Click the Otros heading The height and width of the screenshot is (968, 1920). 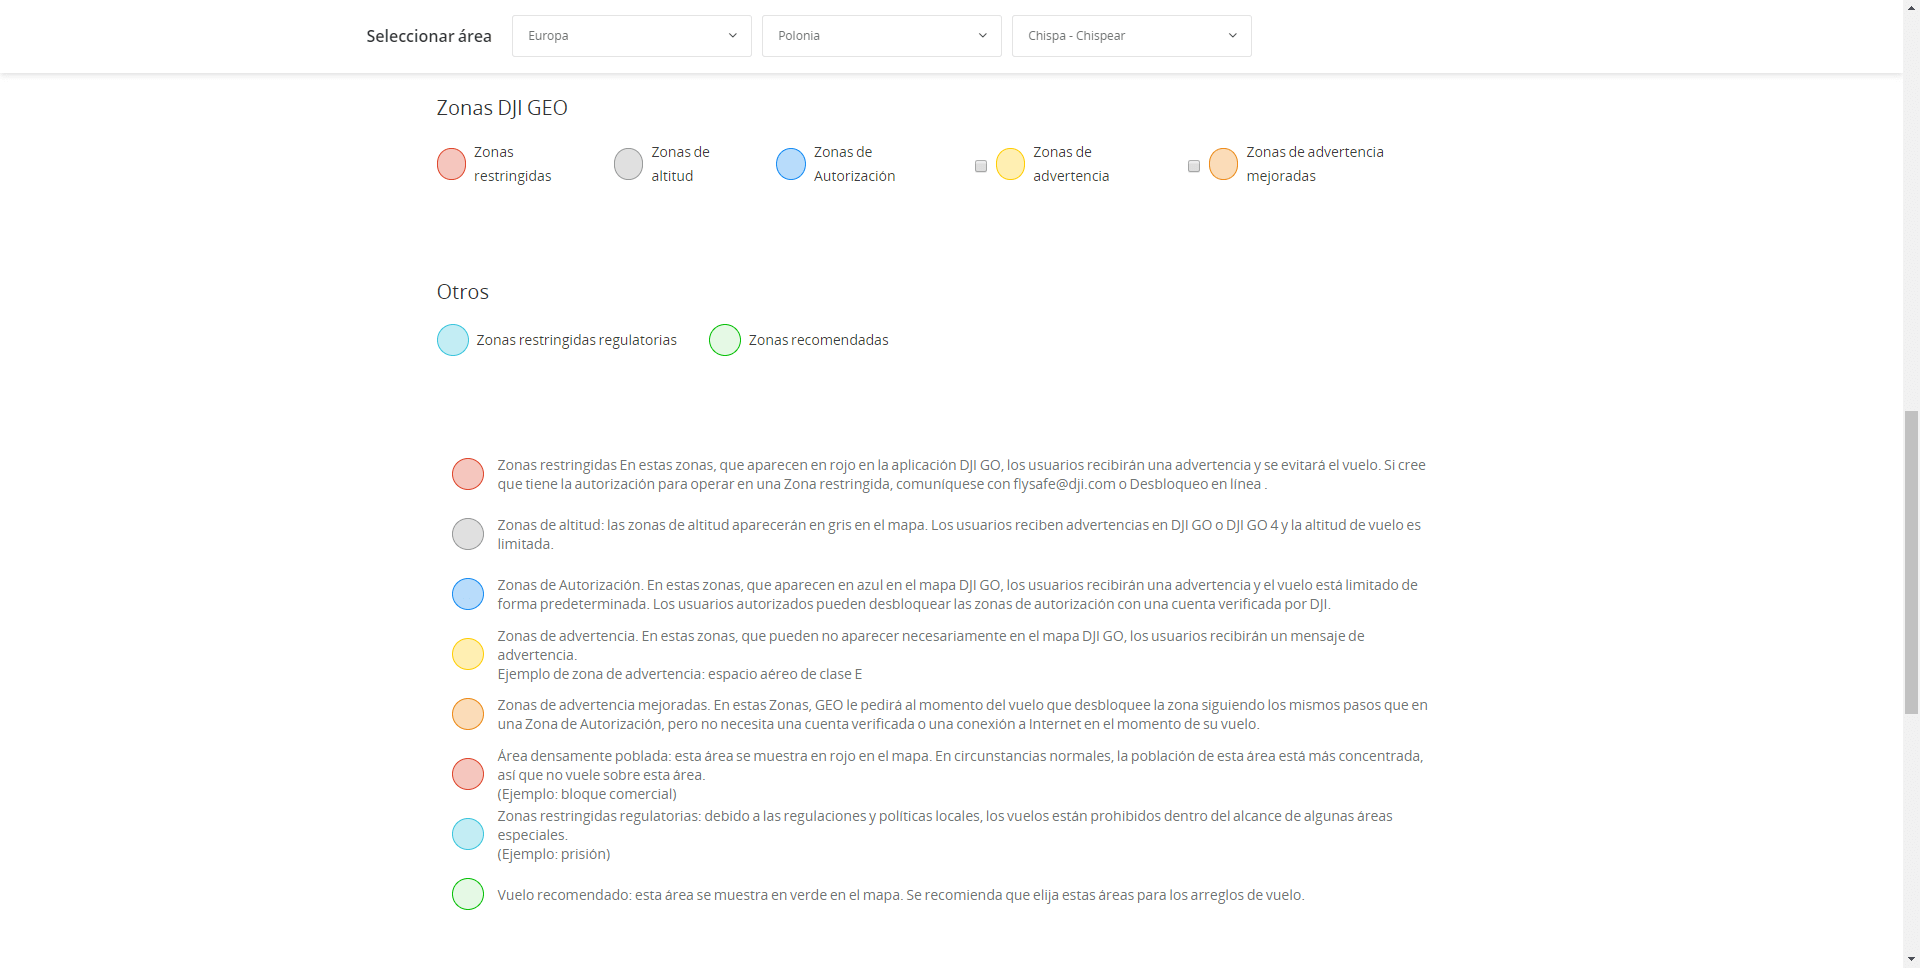pos(463,292)
